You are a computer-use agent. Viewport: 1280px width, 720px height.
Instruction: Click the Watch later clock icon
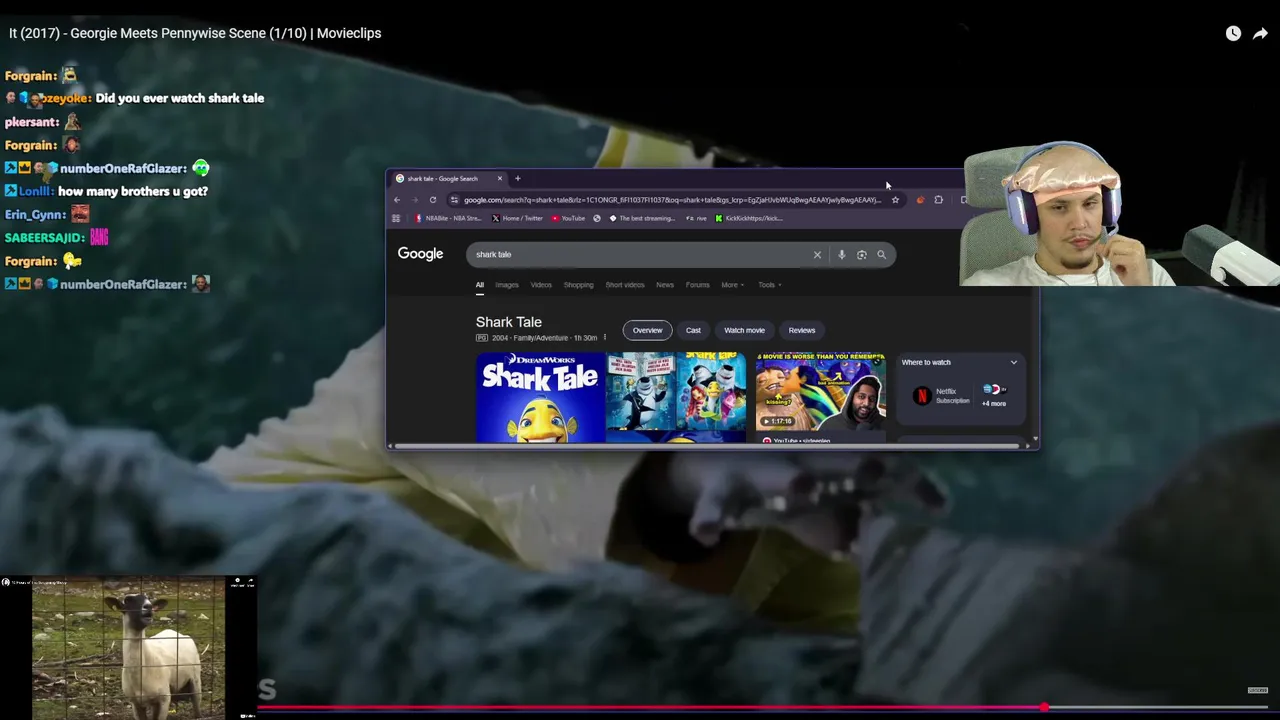pos(1233,33)
